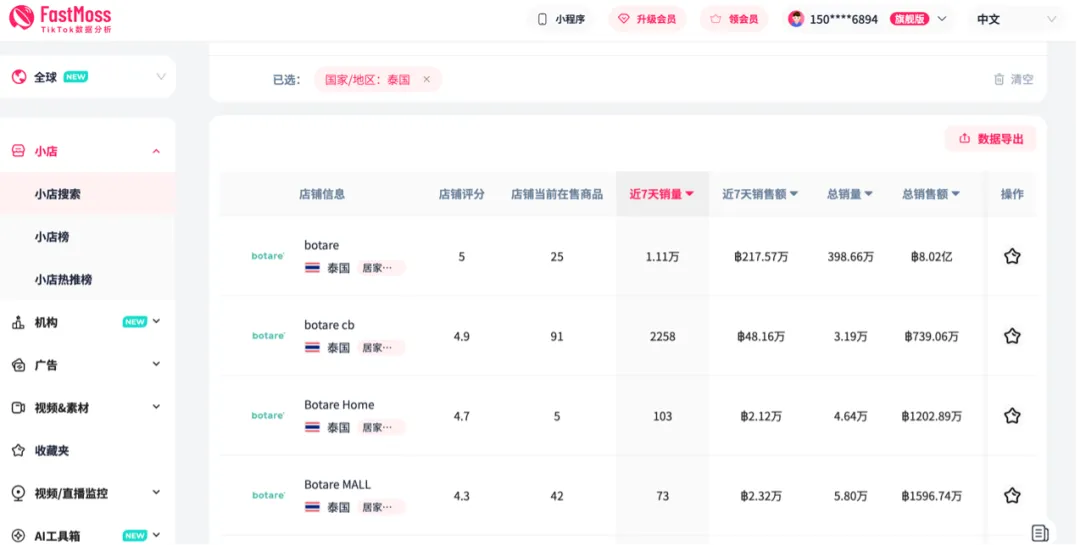1080x546 pixels.
Task: Click the 店铺评分 column header
Action: 461,194
